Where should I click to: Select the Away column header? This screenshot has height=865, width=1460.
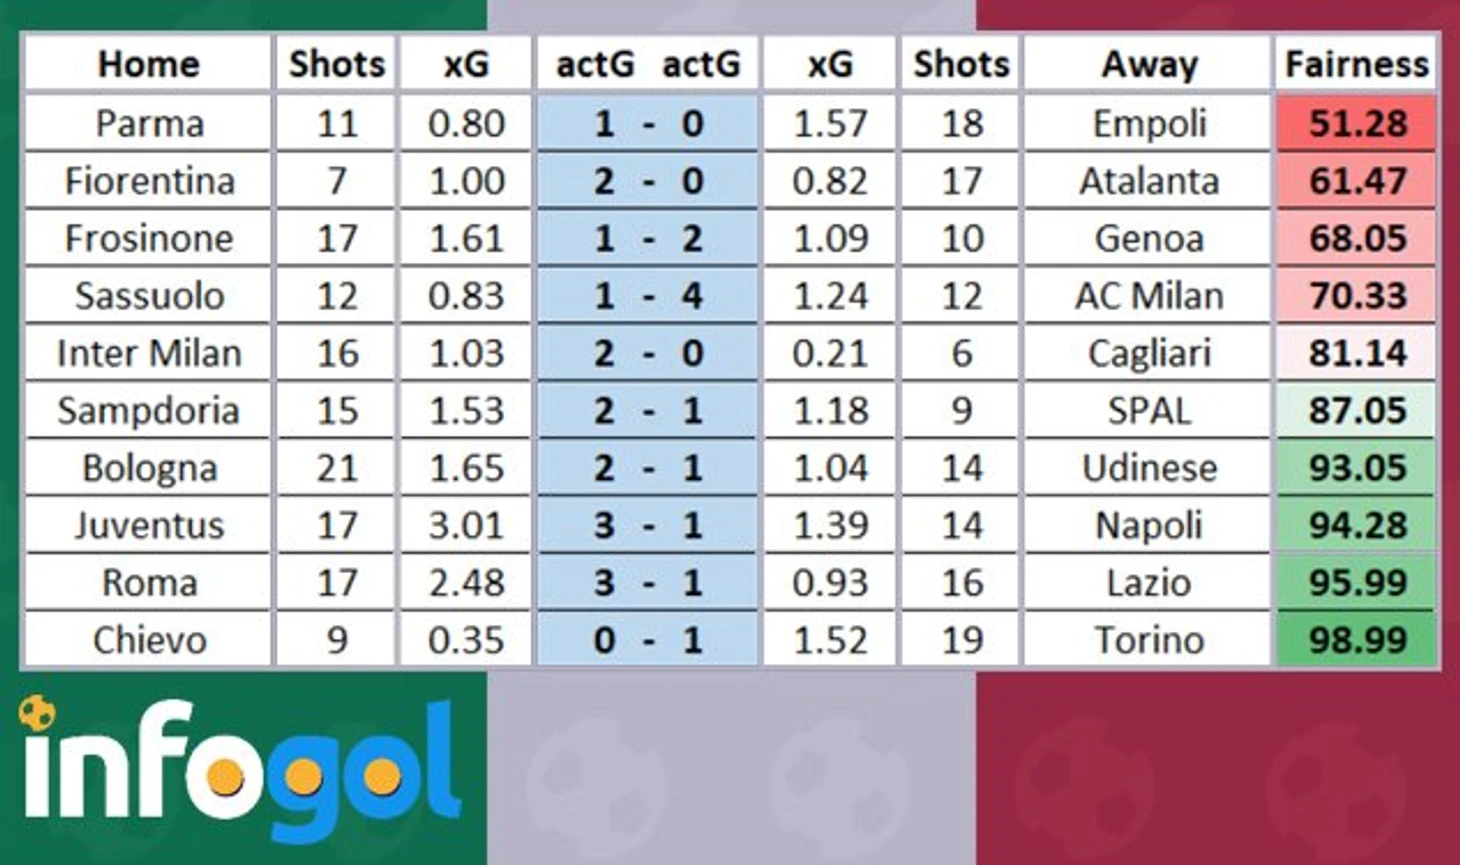[x=1148, y=64]
